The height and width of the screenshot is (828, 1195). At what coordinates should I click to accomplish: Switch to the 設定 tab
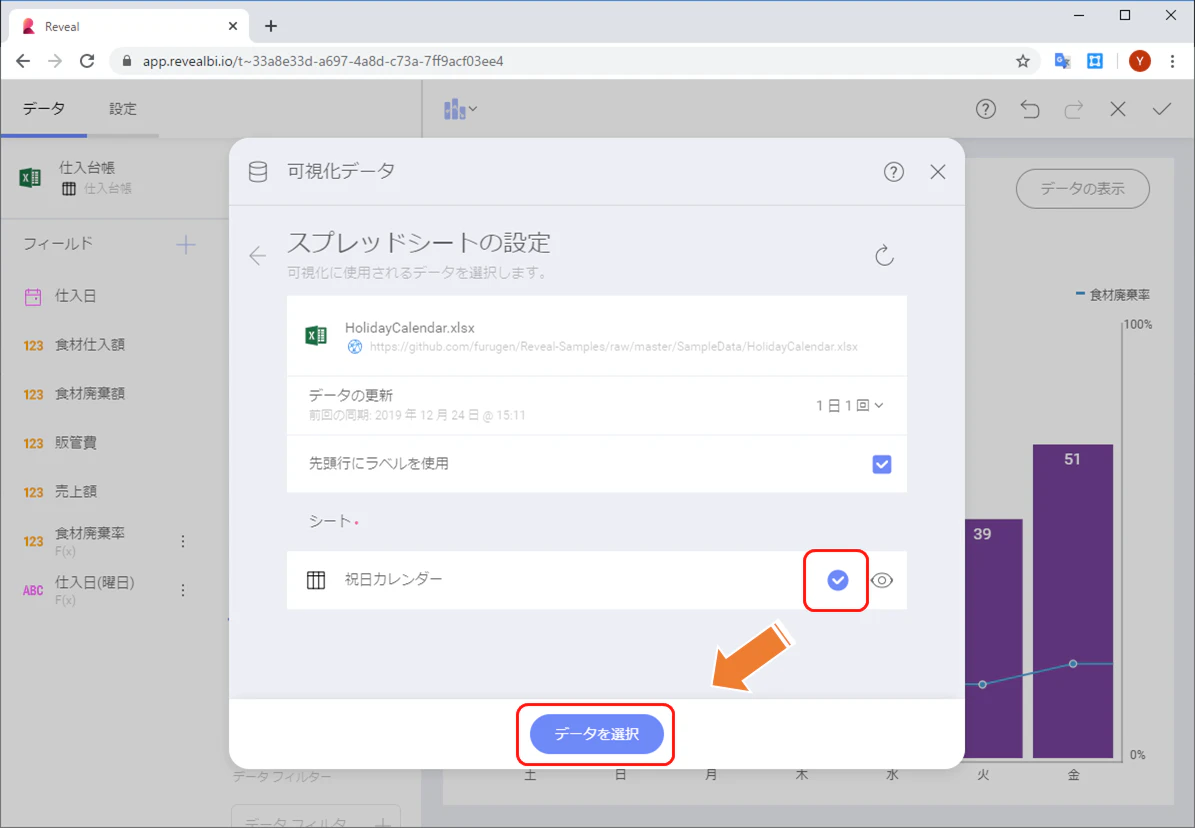pyautogui.click(x=123, y=109)
